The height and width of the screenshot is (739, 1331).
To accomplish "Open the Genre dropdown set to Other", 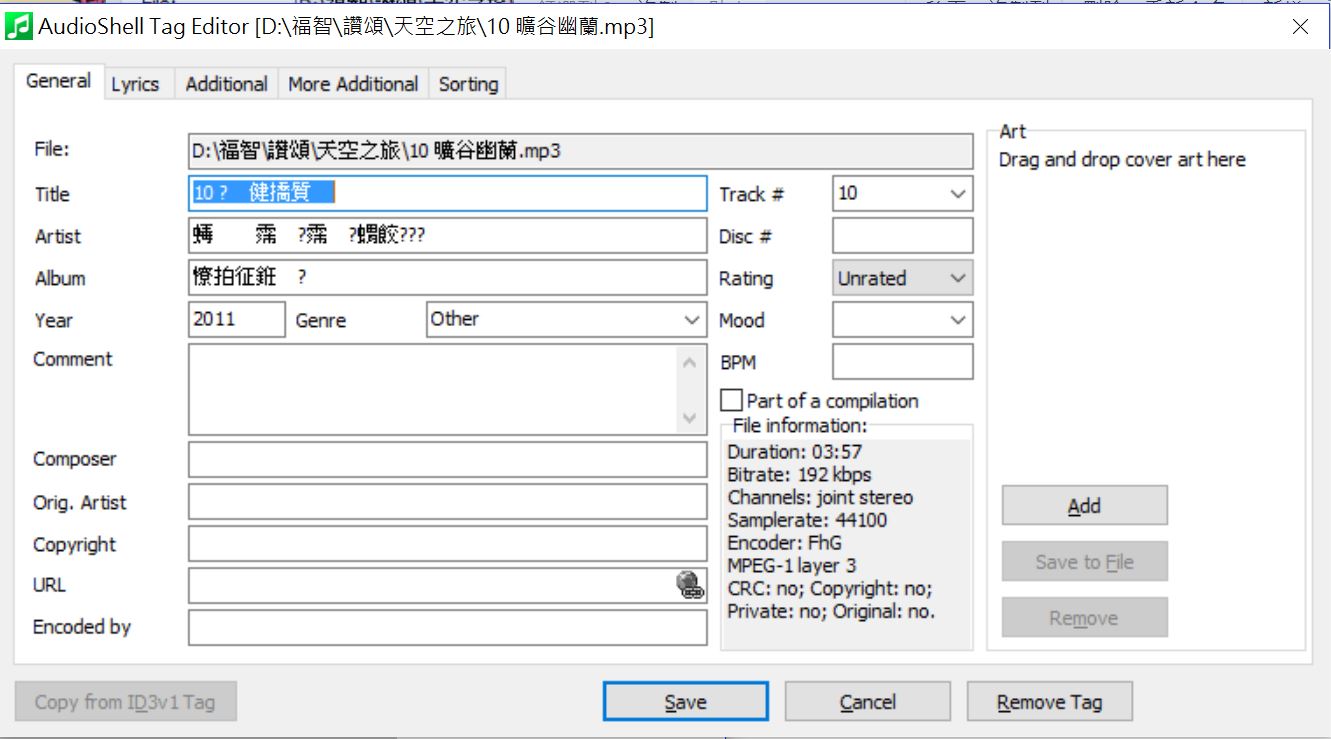I will (567, 320).
